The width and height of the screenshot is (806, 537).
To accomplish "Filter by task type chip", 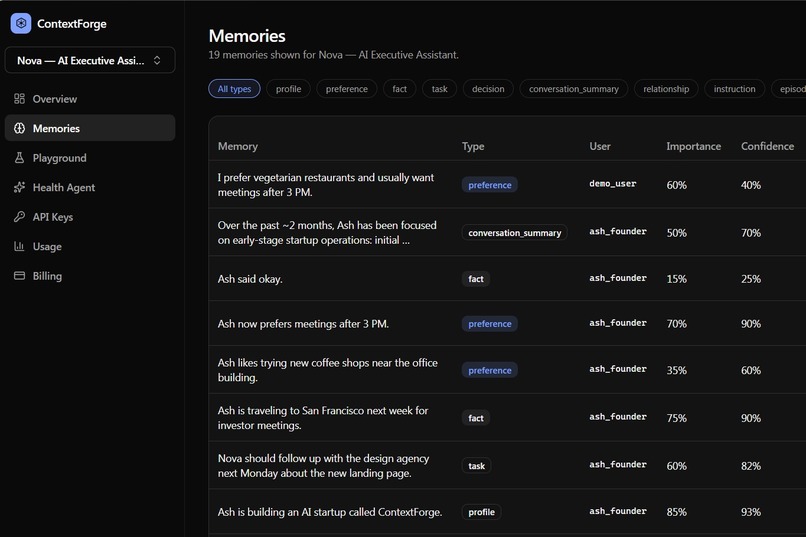I will pos(439,89).
